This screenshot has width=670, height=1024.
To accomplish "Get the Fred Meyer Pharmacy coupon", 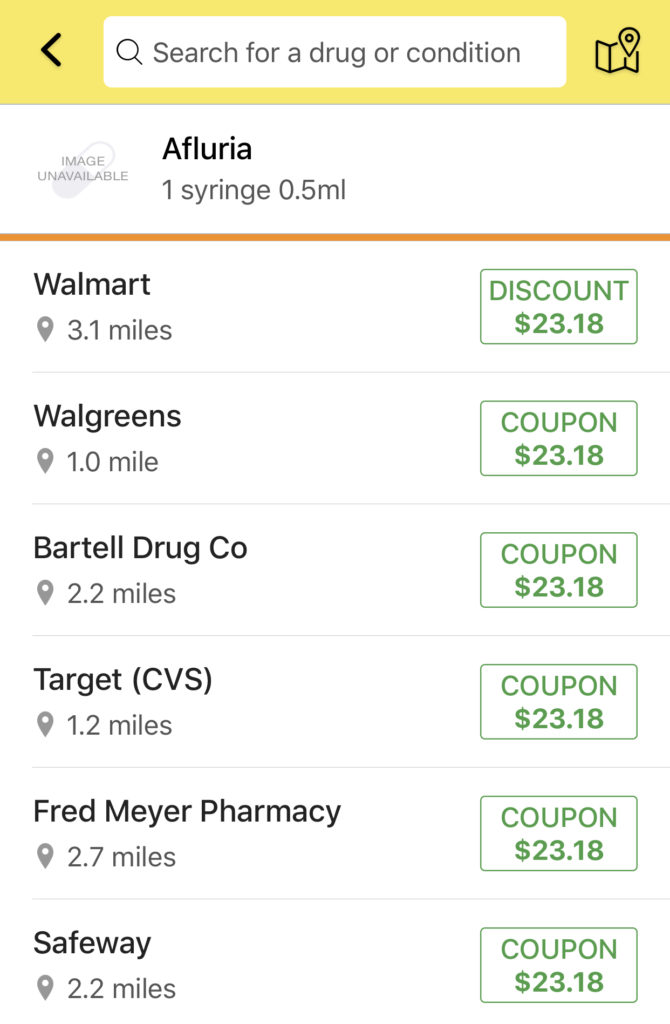I will pos(558,833).
